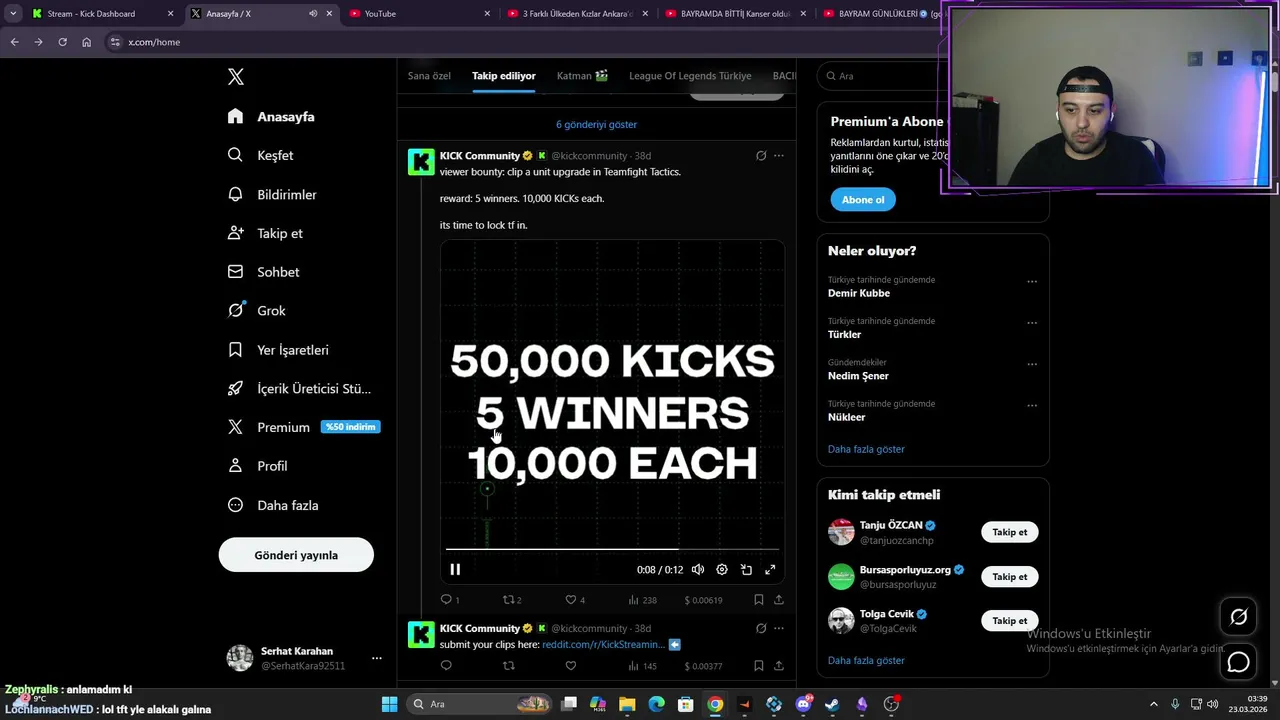Screen dimensions: 1280x720
Task: Switch to Stream - Kick Dashboard tab
Action: tap(103, 14)
